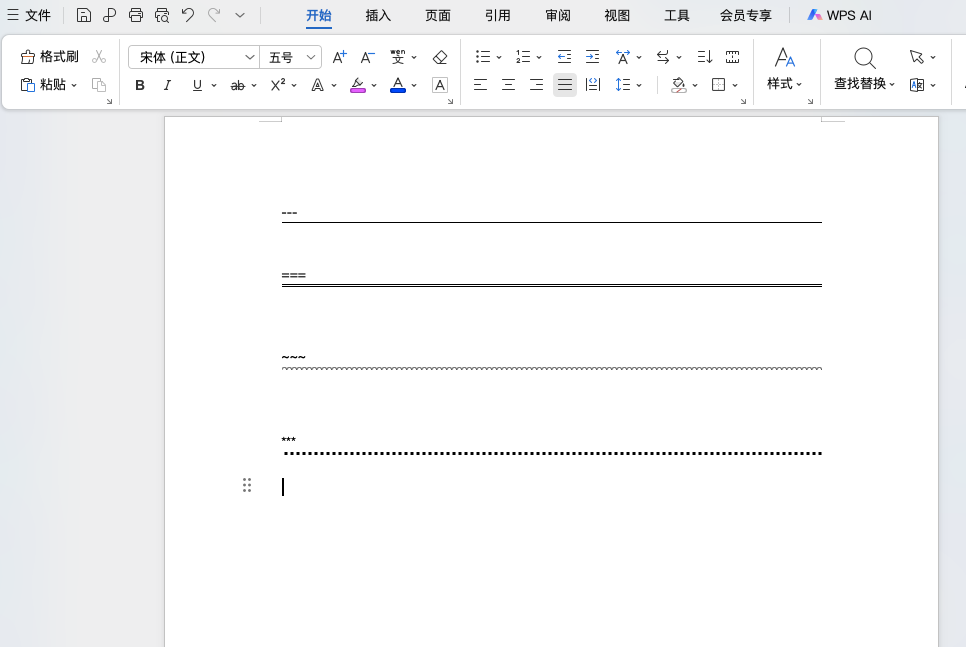
Task: Switch to the 引用 tab
Action: point(498,15)
